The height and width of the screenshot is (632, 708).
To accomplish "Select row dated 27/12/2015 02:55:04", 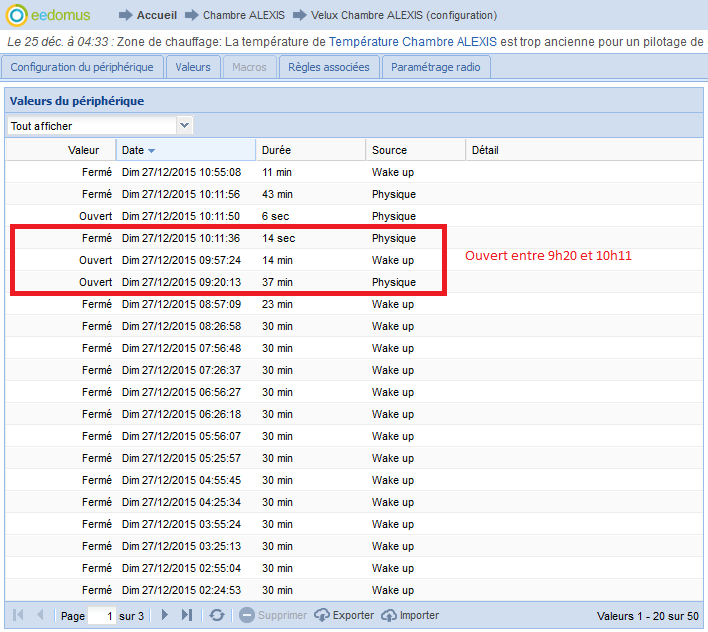I will 354,568.
